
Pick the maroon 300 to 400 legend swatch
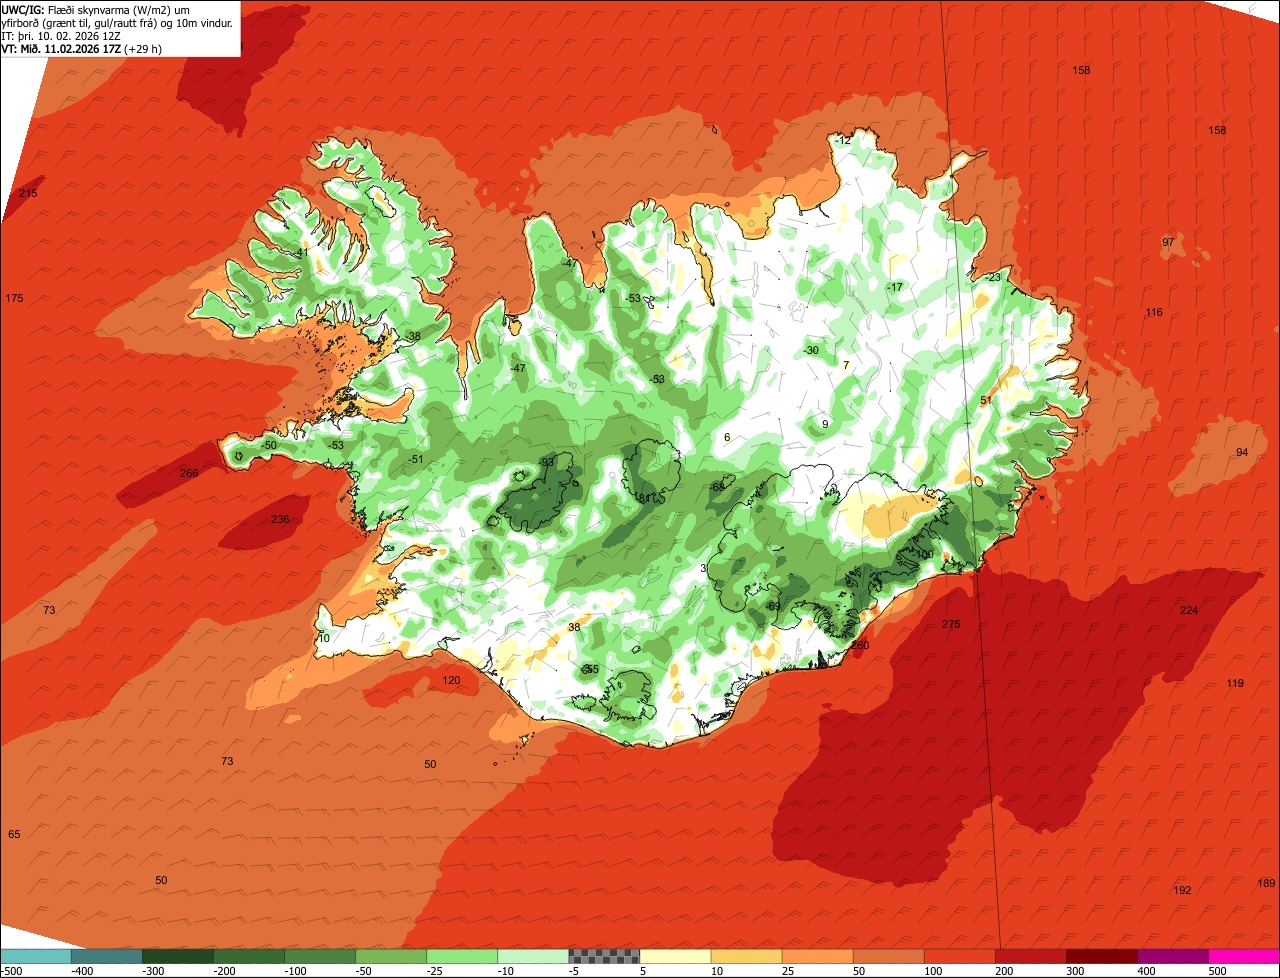coord(1101,956)
